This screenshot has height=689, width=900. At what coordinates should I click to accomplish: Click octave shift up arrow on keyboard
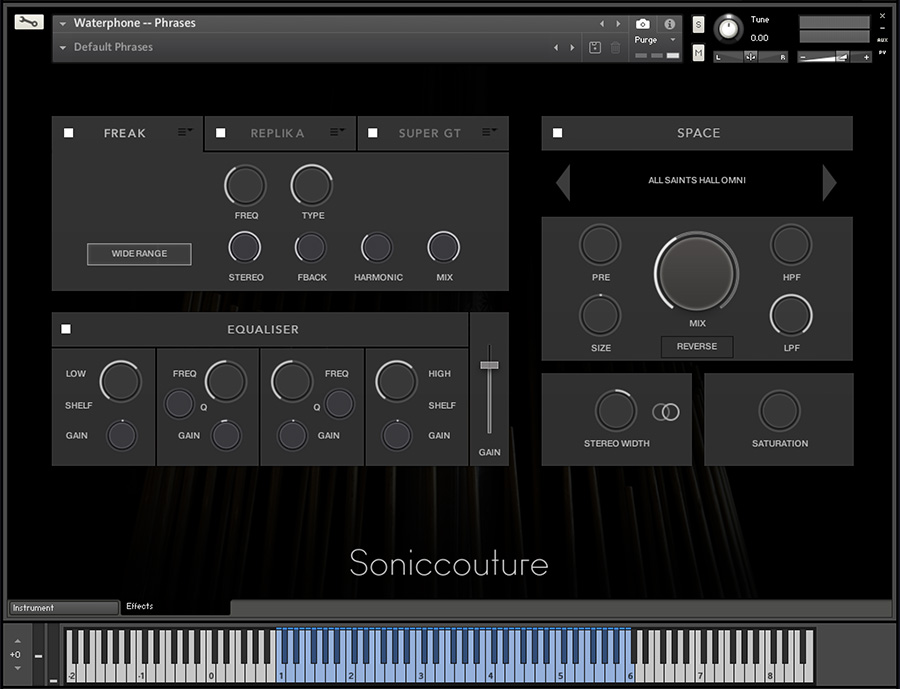pos(17,641)
